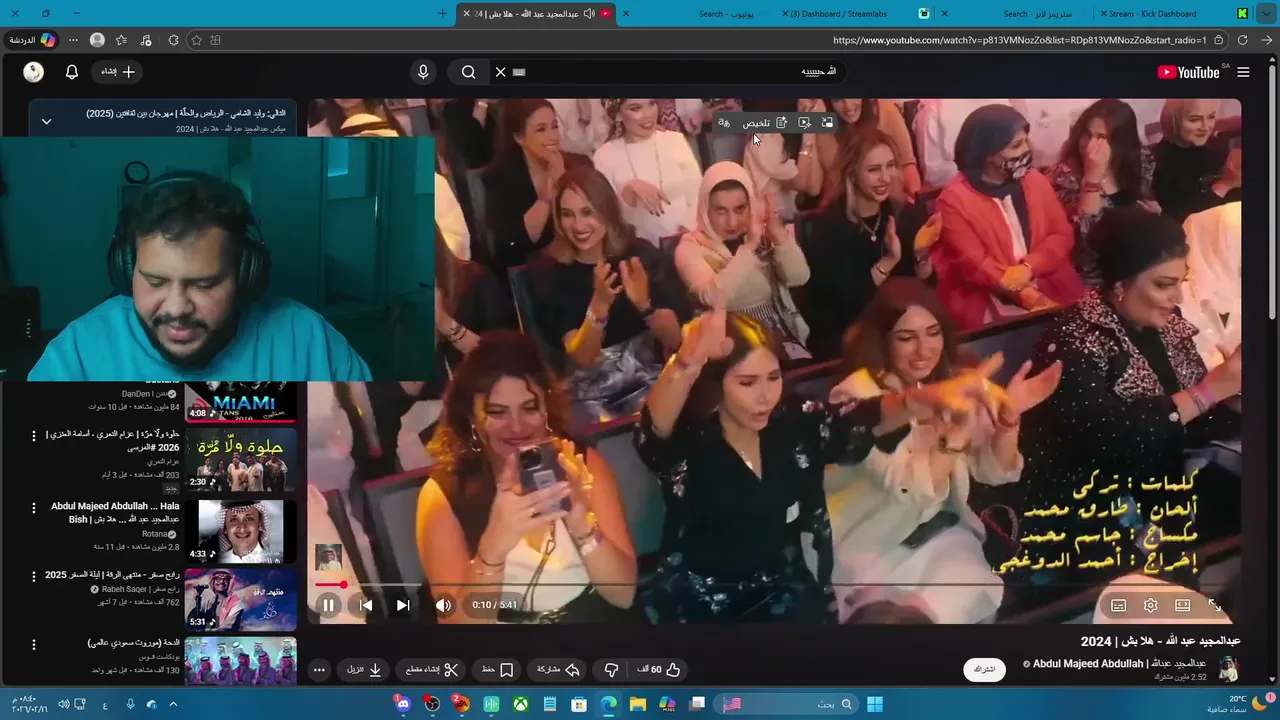Open YouTube main hamburger menu

[1243, 72]
